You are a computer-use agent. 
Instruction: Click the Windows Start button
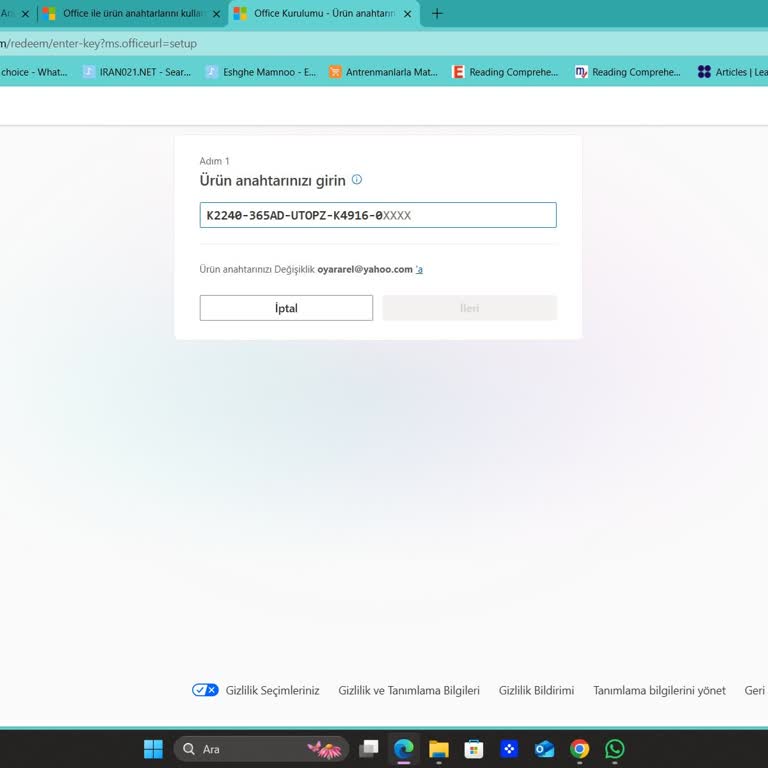[153, 749]
